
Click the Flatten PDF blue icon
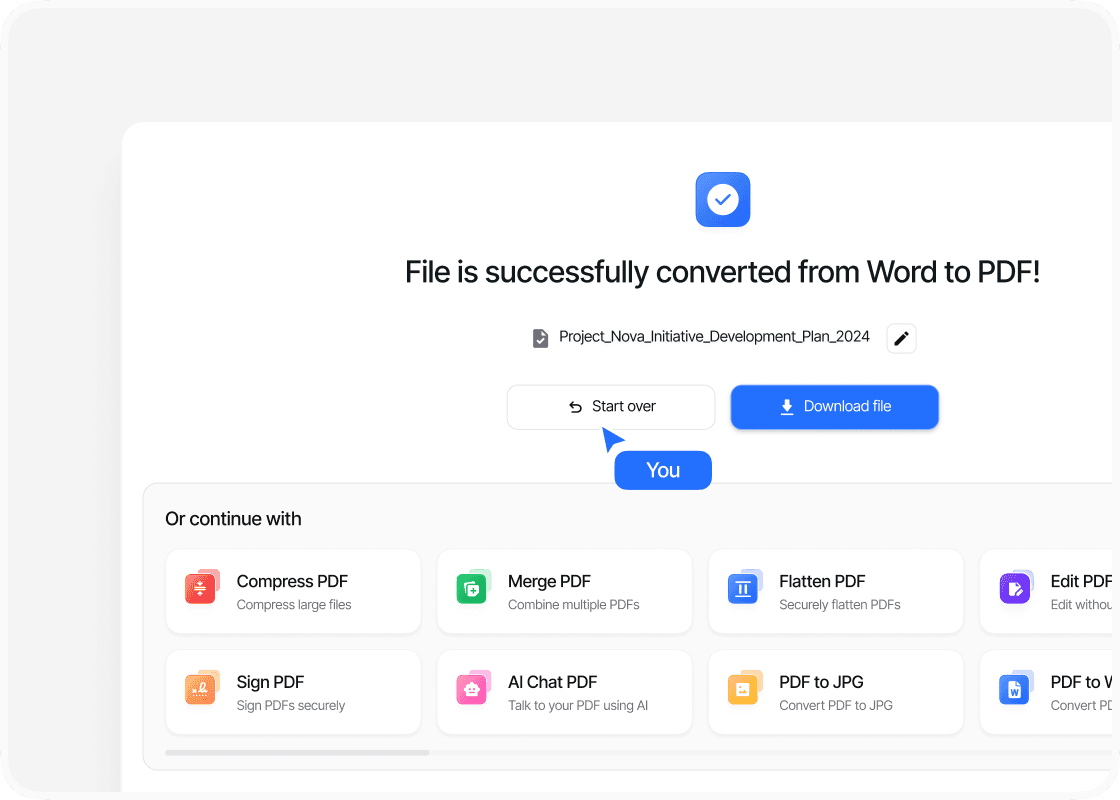point(743,588)
